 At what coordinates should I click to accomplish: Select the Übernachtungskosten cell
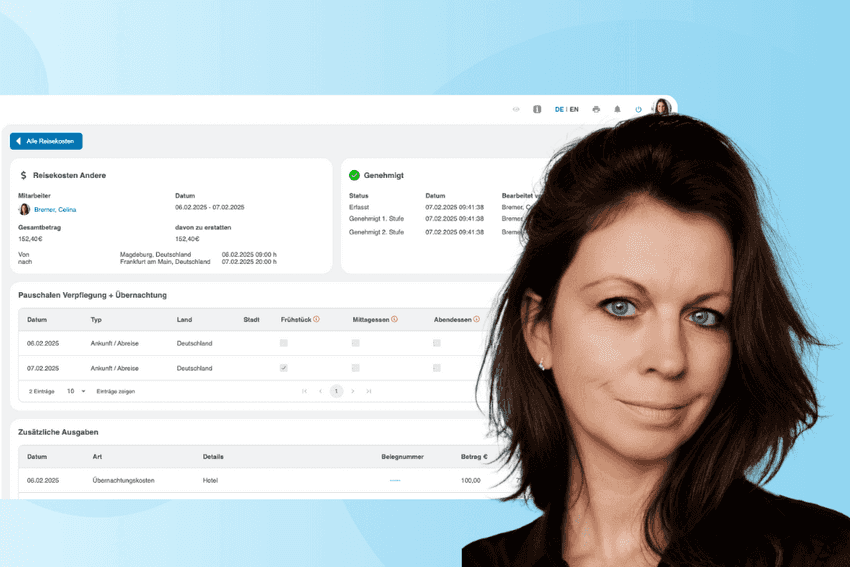[124, 480]
